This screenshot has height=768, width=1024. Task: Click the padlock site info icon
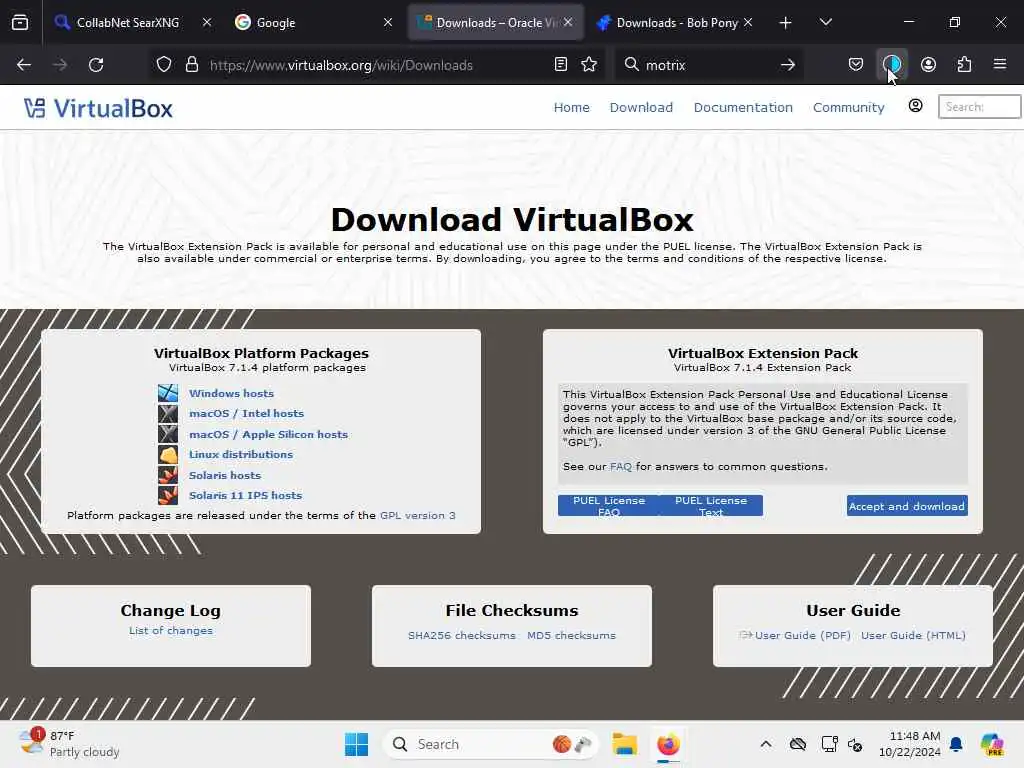191,65
